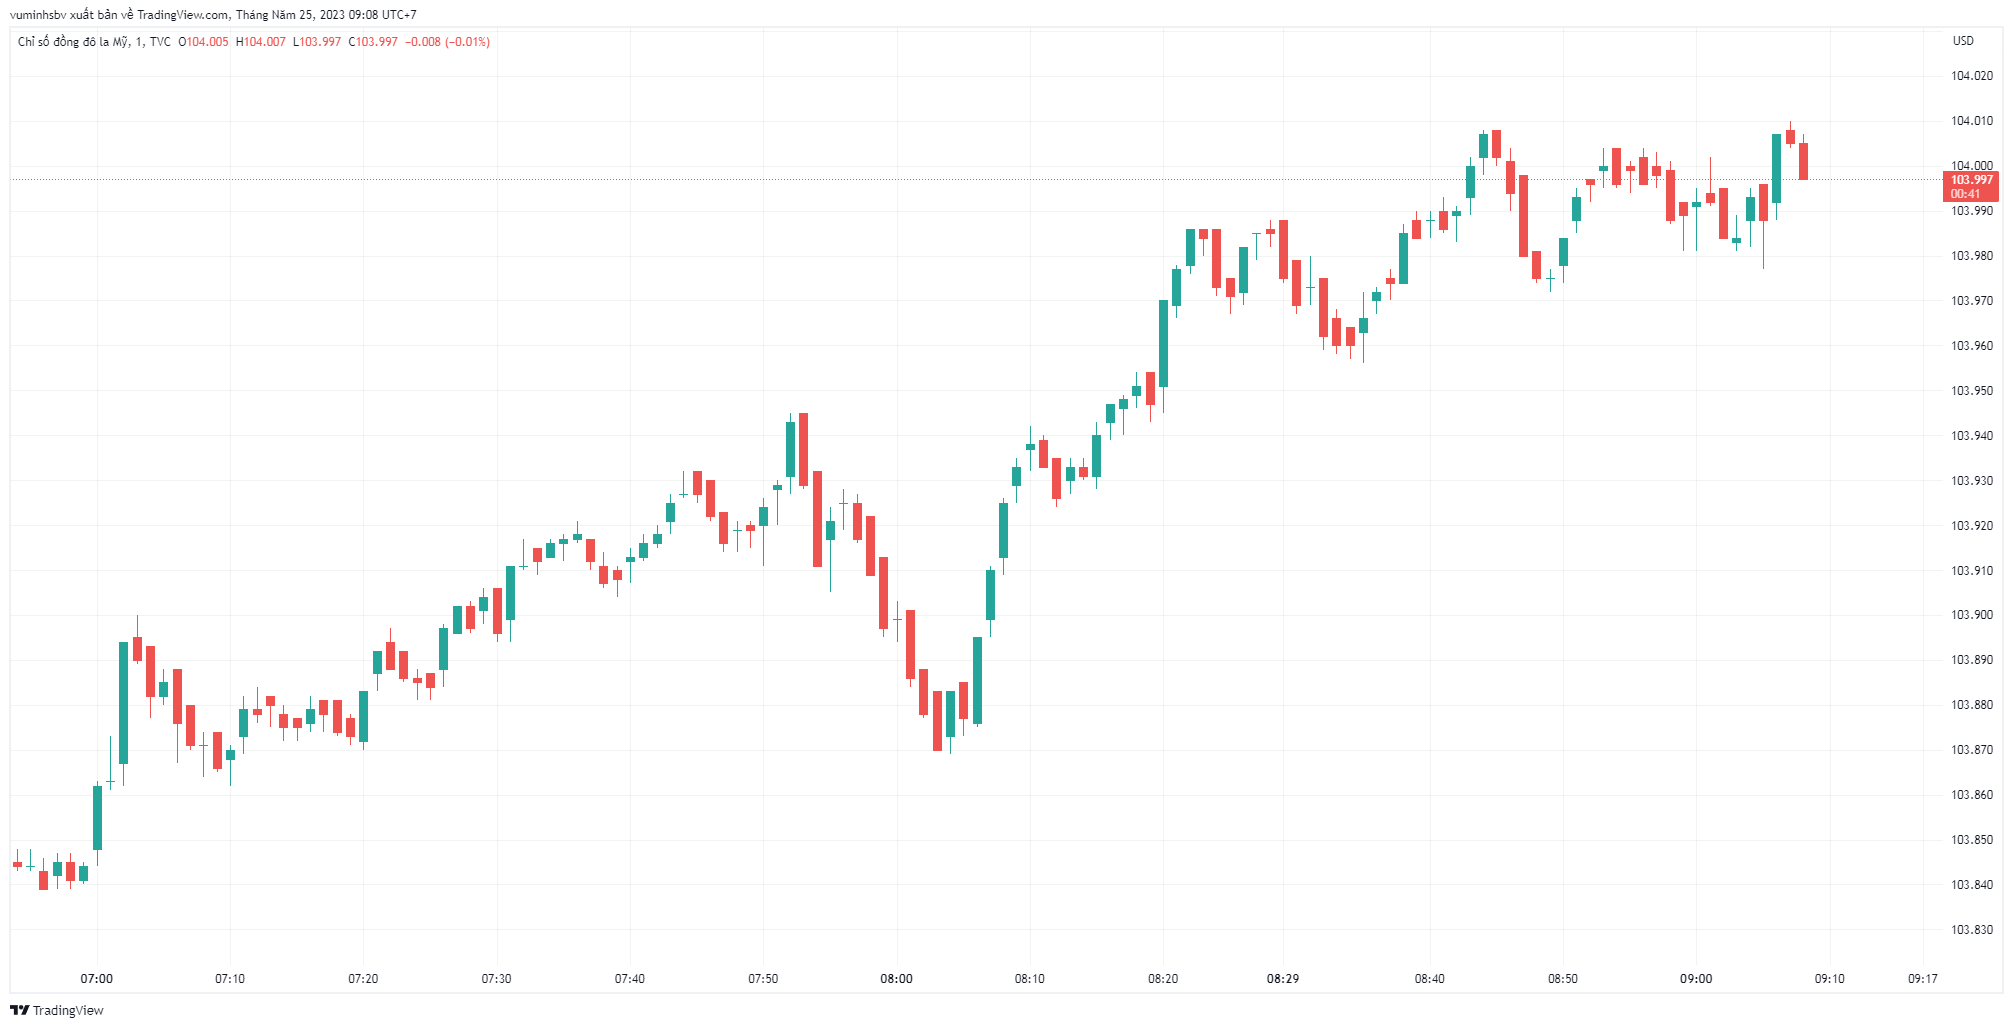Image resolution: width=2013 pixels, height=1028 pixels.
Task: Click the USD currency label
Action: (x=1963, y=41)
